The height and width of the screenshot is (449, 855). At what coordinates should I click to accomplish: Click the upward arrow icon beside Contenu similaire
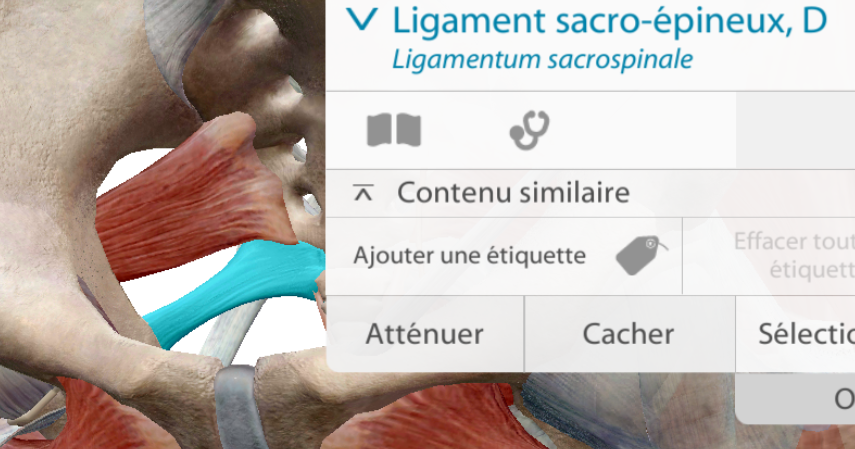coord(363,193)
